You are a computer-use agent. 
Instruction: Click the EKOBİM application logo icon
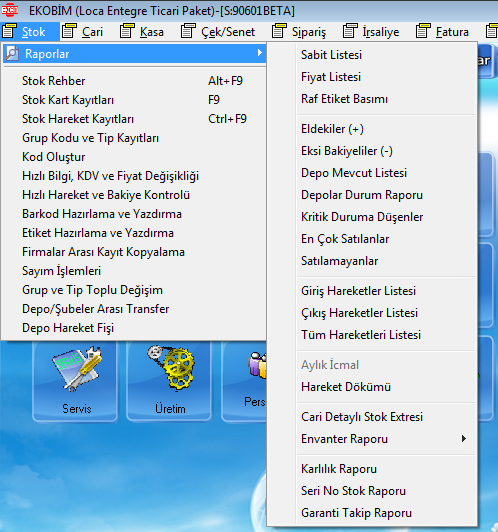click(10, 10)
